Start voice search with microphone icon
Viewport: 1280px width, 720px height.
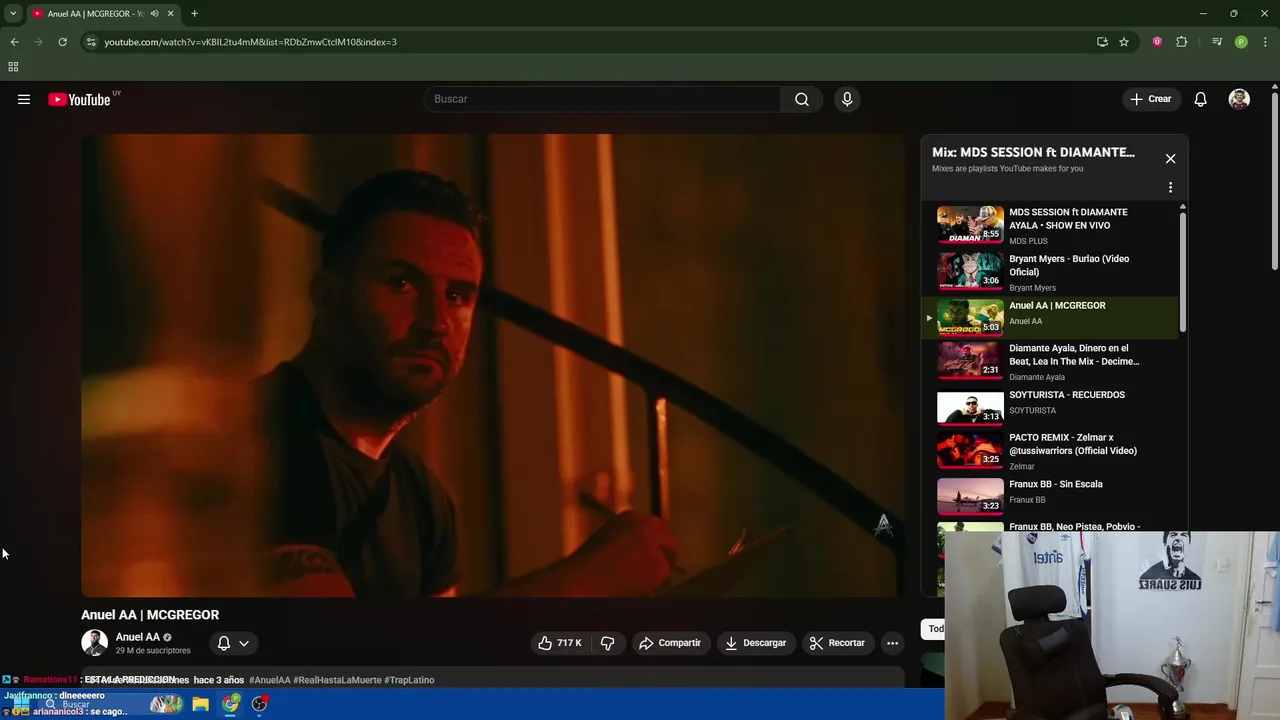coord(847,99)
